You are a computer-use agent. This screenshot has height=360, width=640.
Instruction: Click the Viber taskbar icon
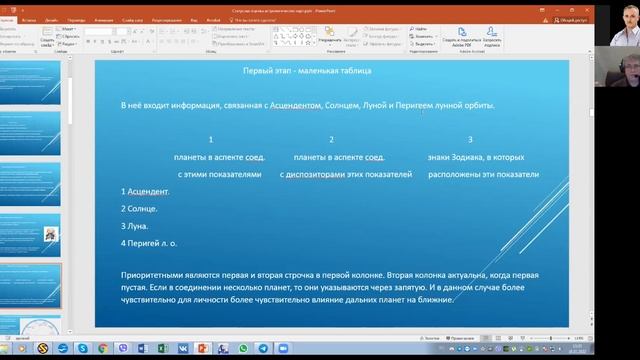coord(123,348)
